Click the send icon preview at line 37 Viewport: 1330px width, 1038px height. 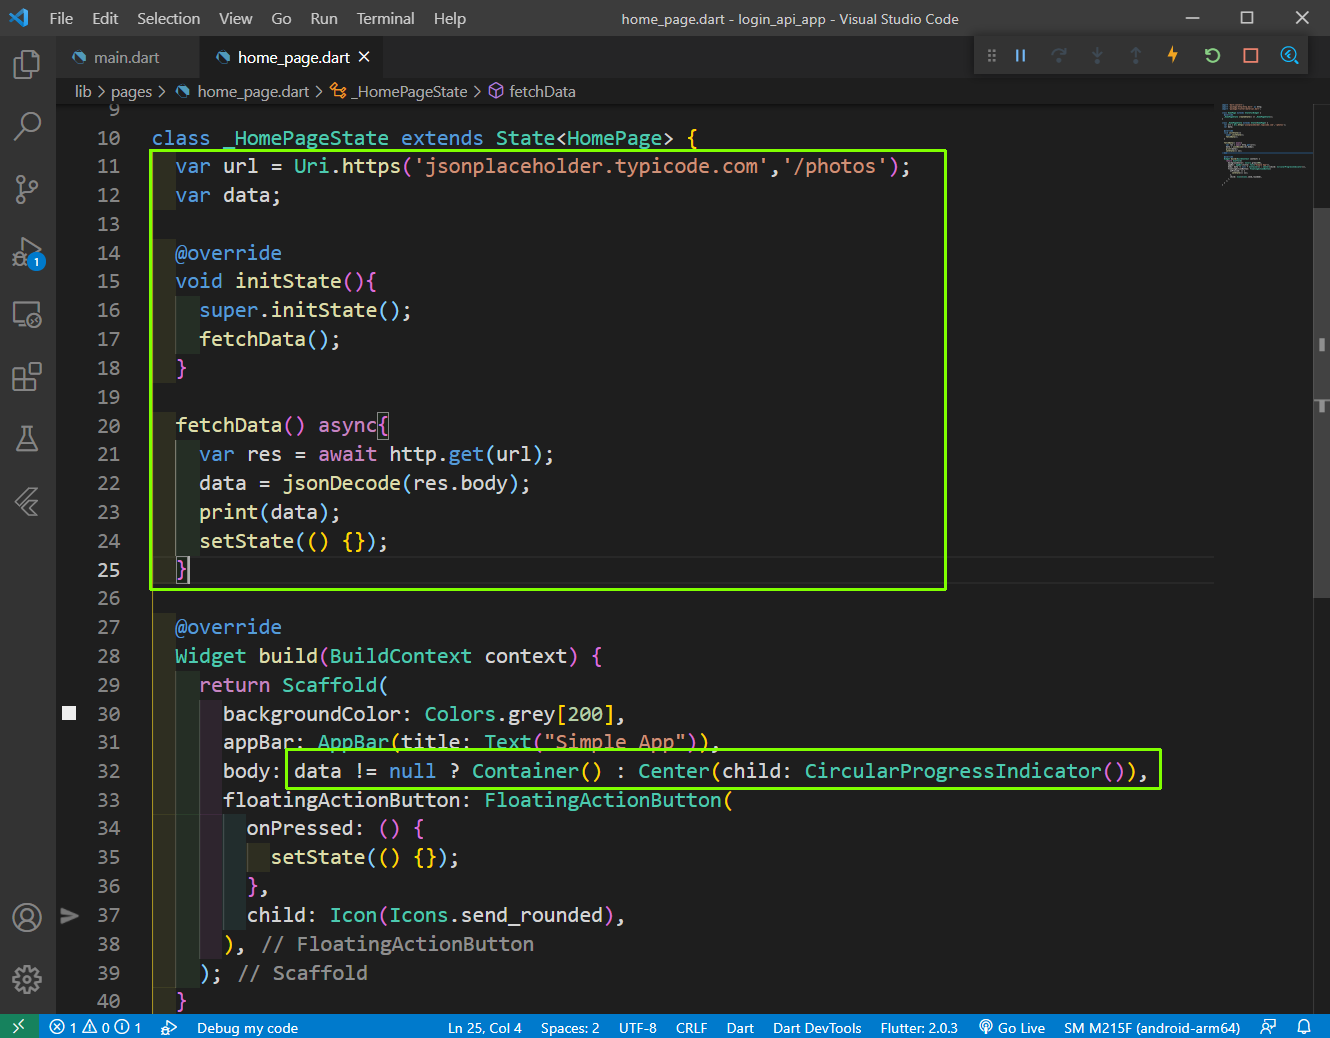pyautogui.click(x=69, y=915)
